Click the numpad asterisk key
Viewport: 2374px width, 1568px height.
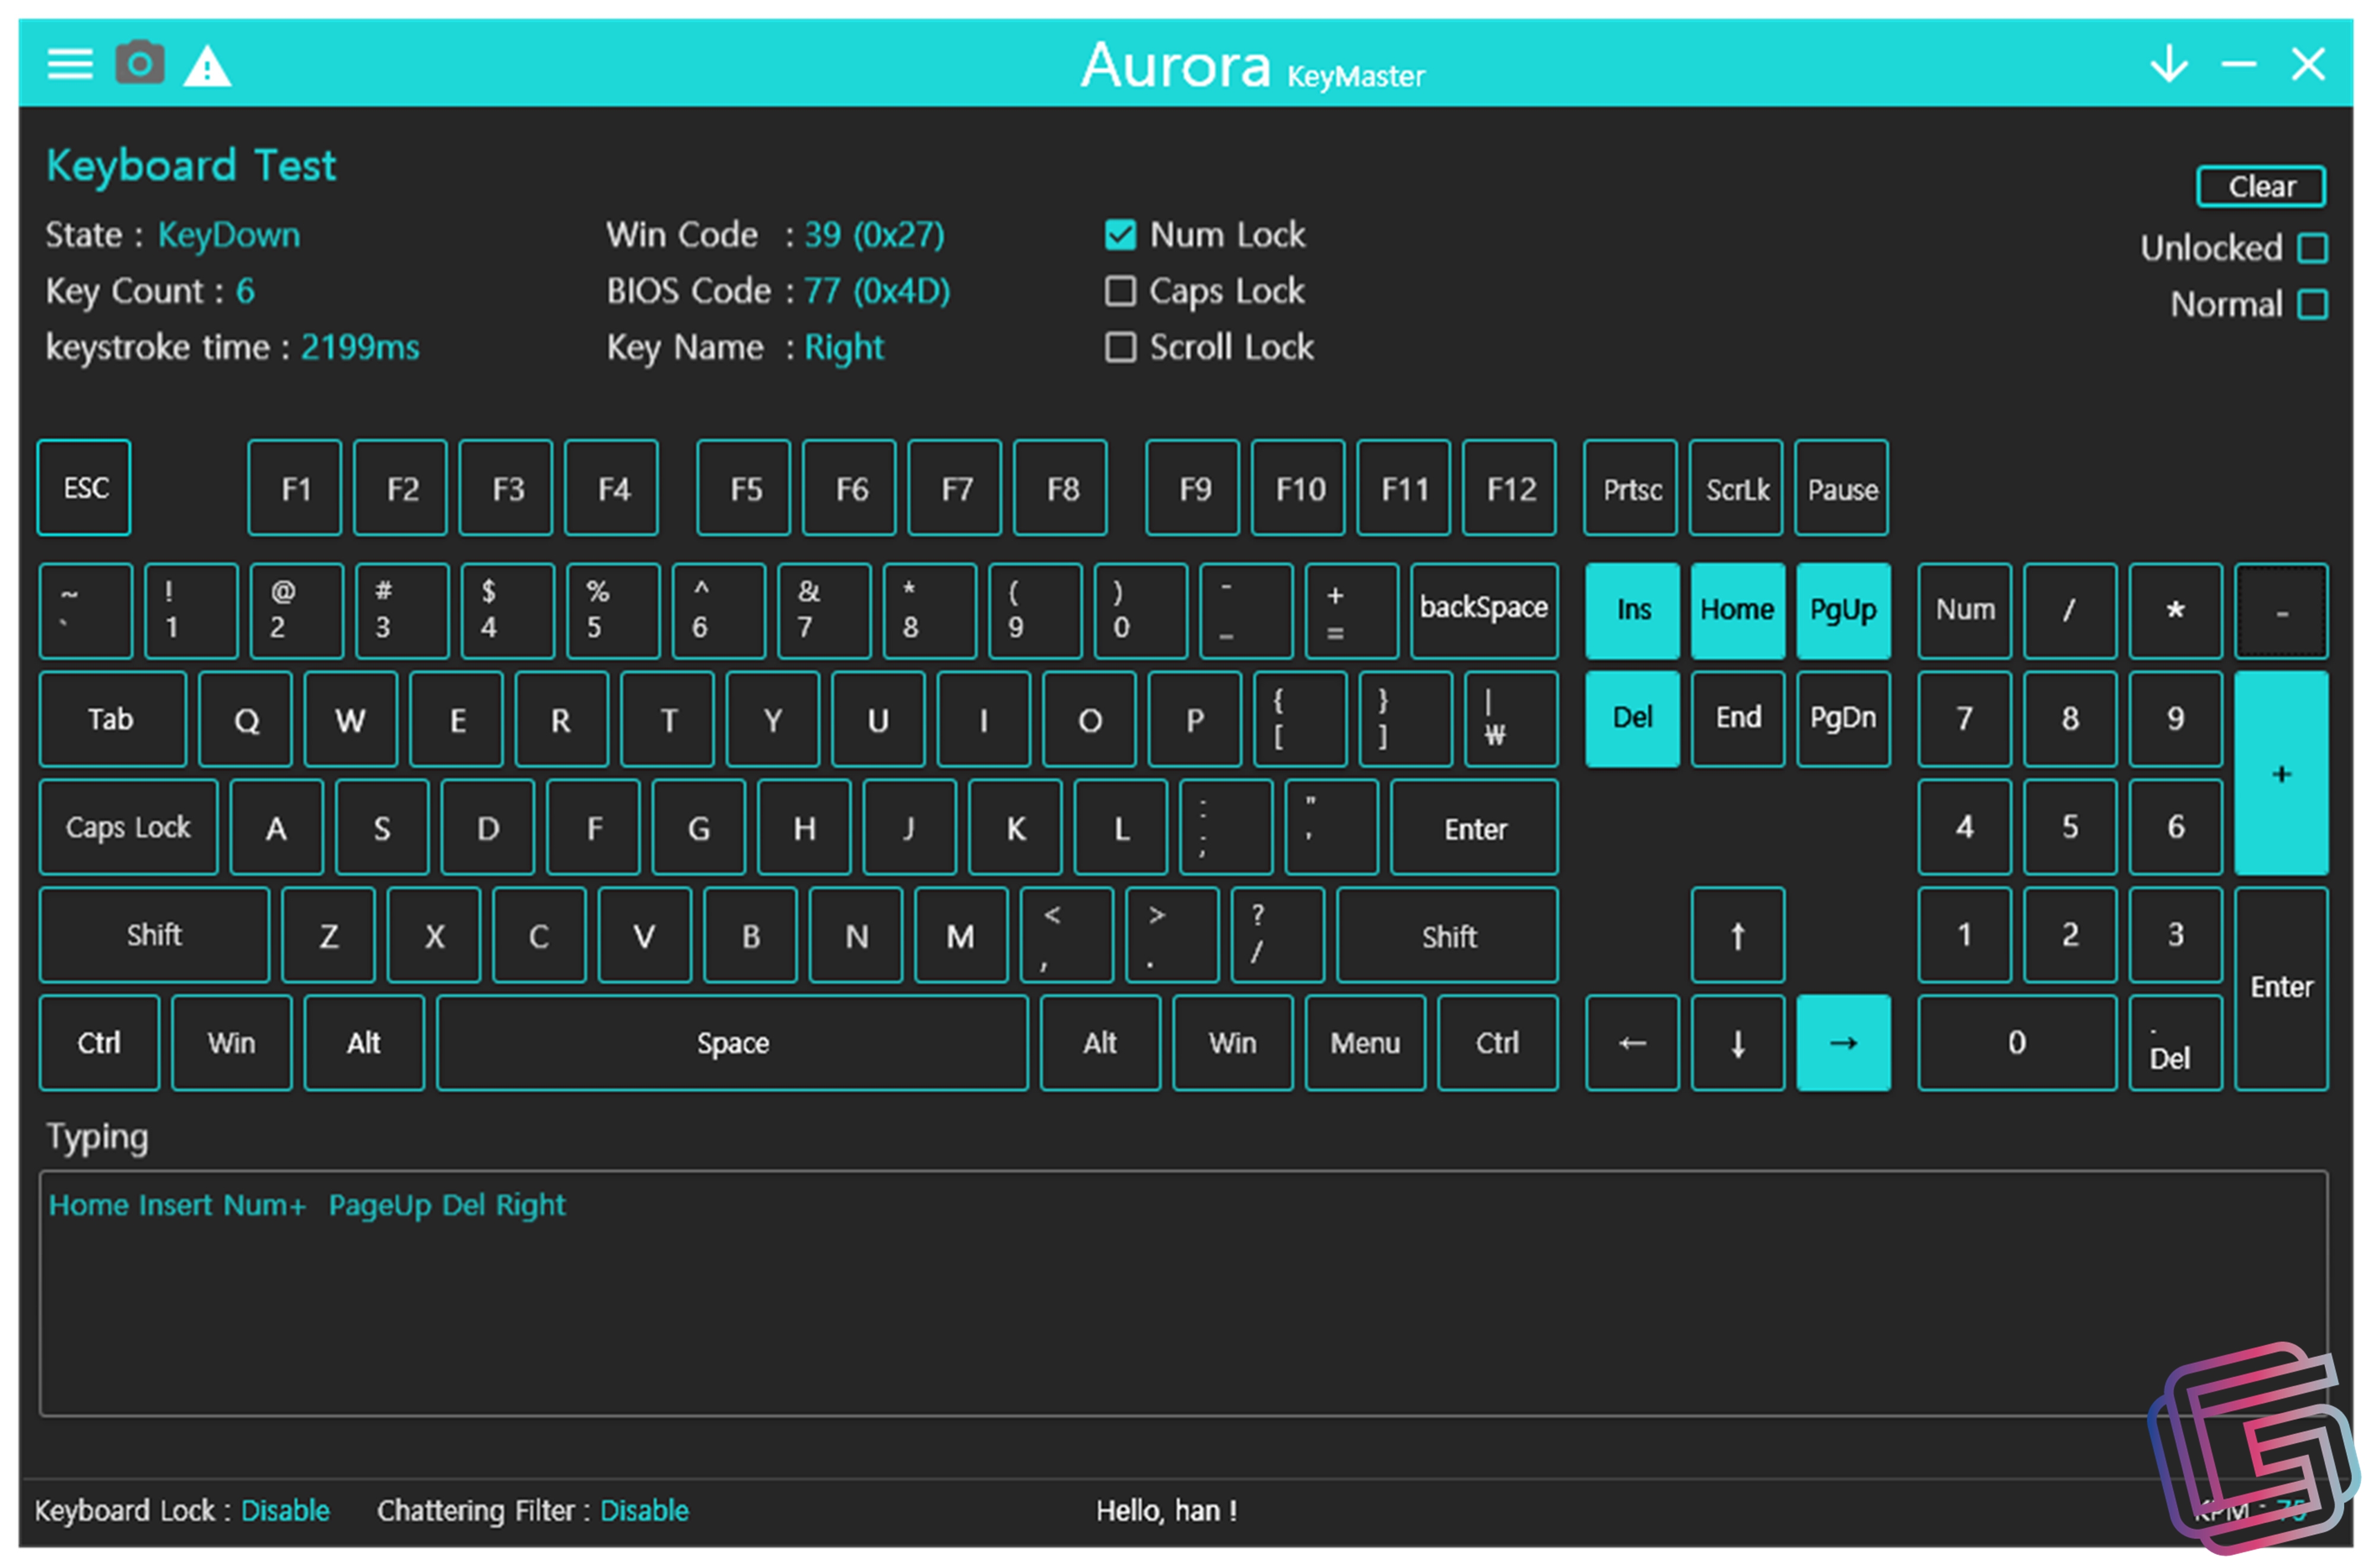click(x=2176, y=611)
